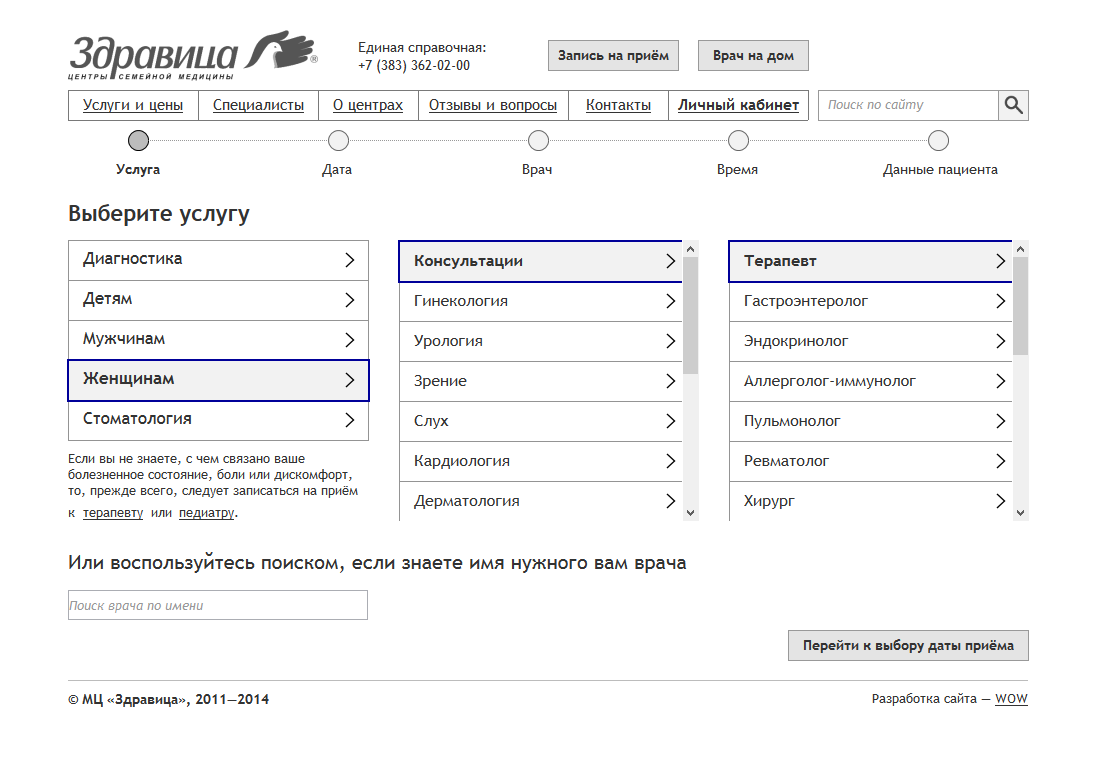Click the search magnifier icon
Screen dimensions: 1096x781
[1013, 105]
